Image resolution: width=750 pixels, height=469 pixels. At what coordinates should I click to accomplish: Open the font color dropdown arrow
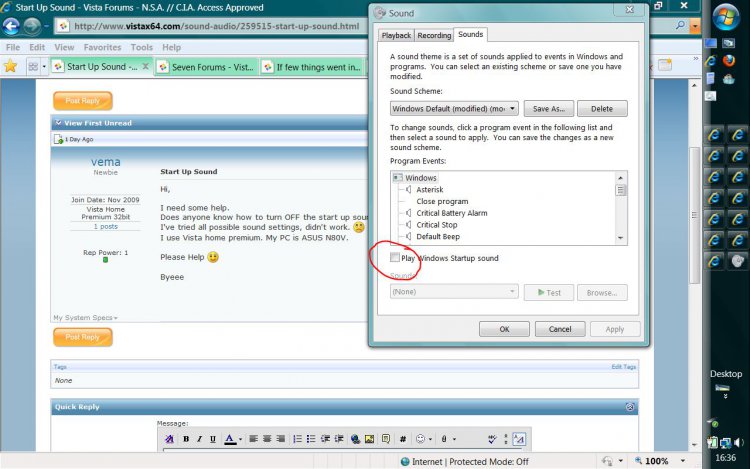click(x=240, y=439)
